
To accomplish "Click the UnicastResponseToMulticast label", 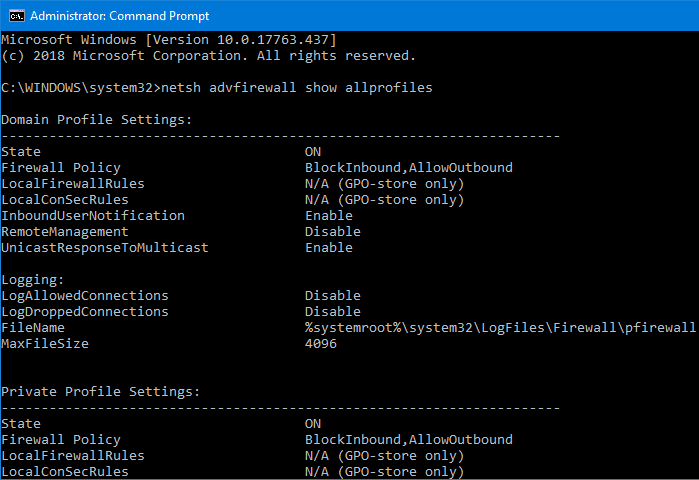I will [105, 248].
